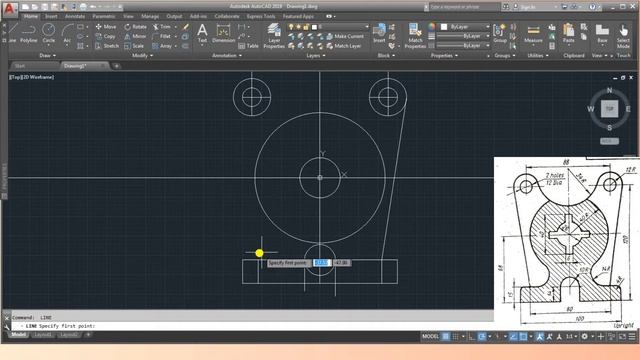
Task: Select the Dimension tool
Action: 223,33
